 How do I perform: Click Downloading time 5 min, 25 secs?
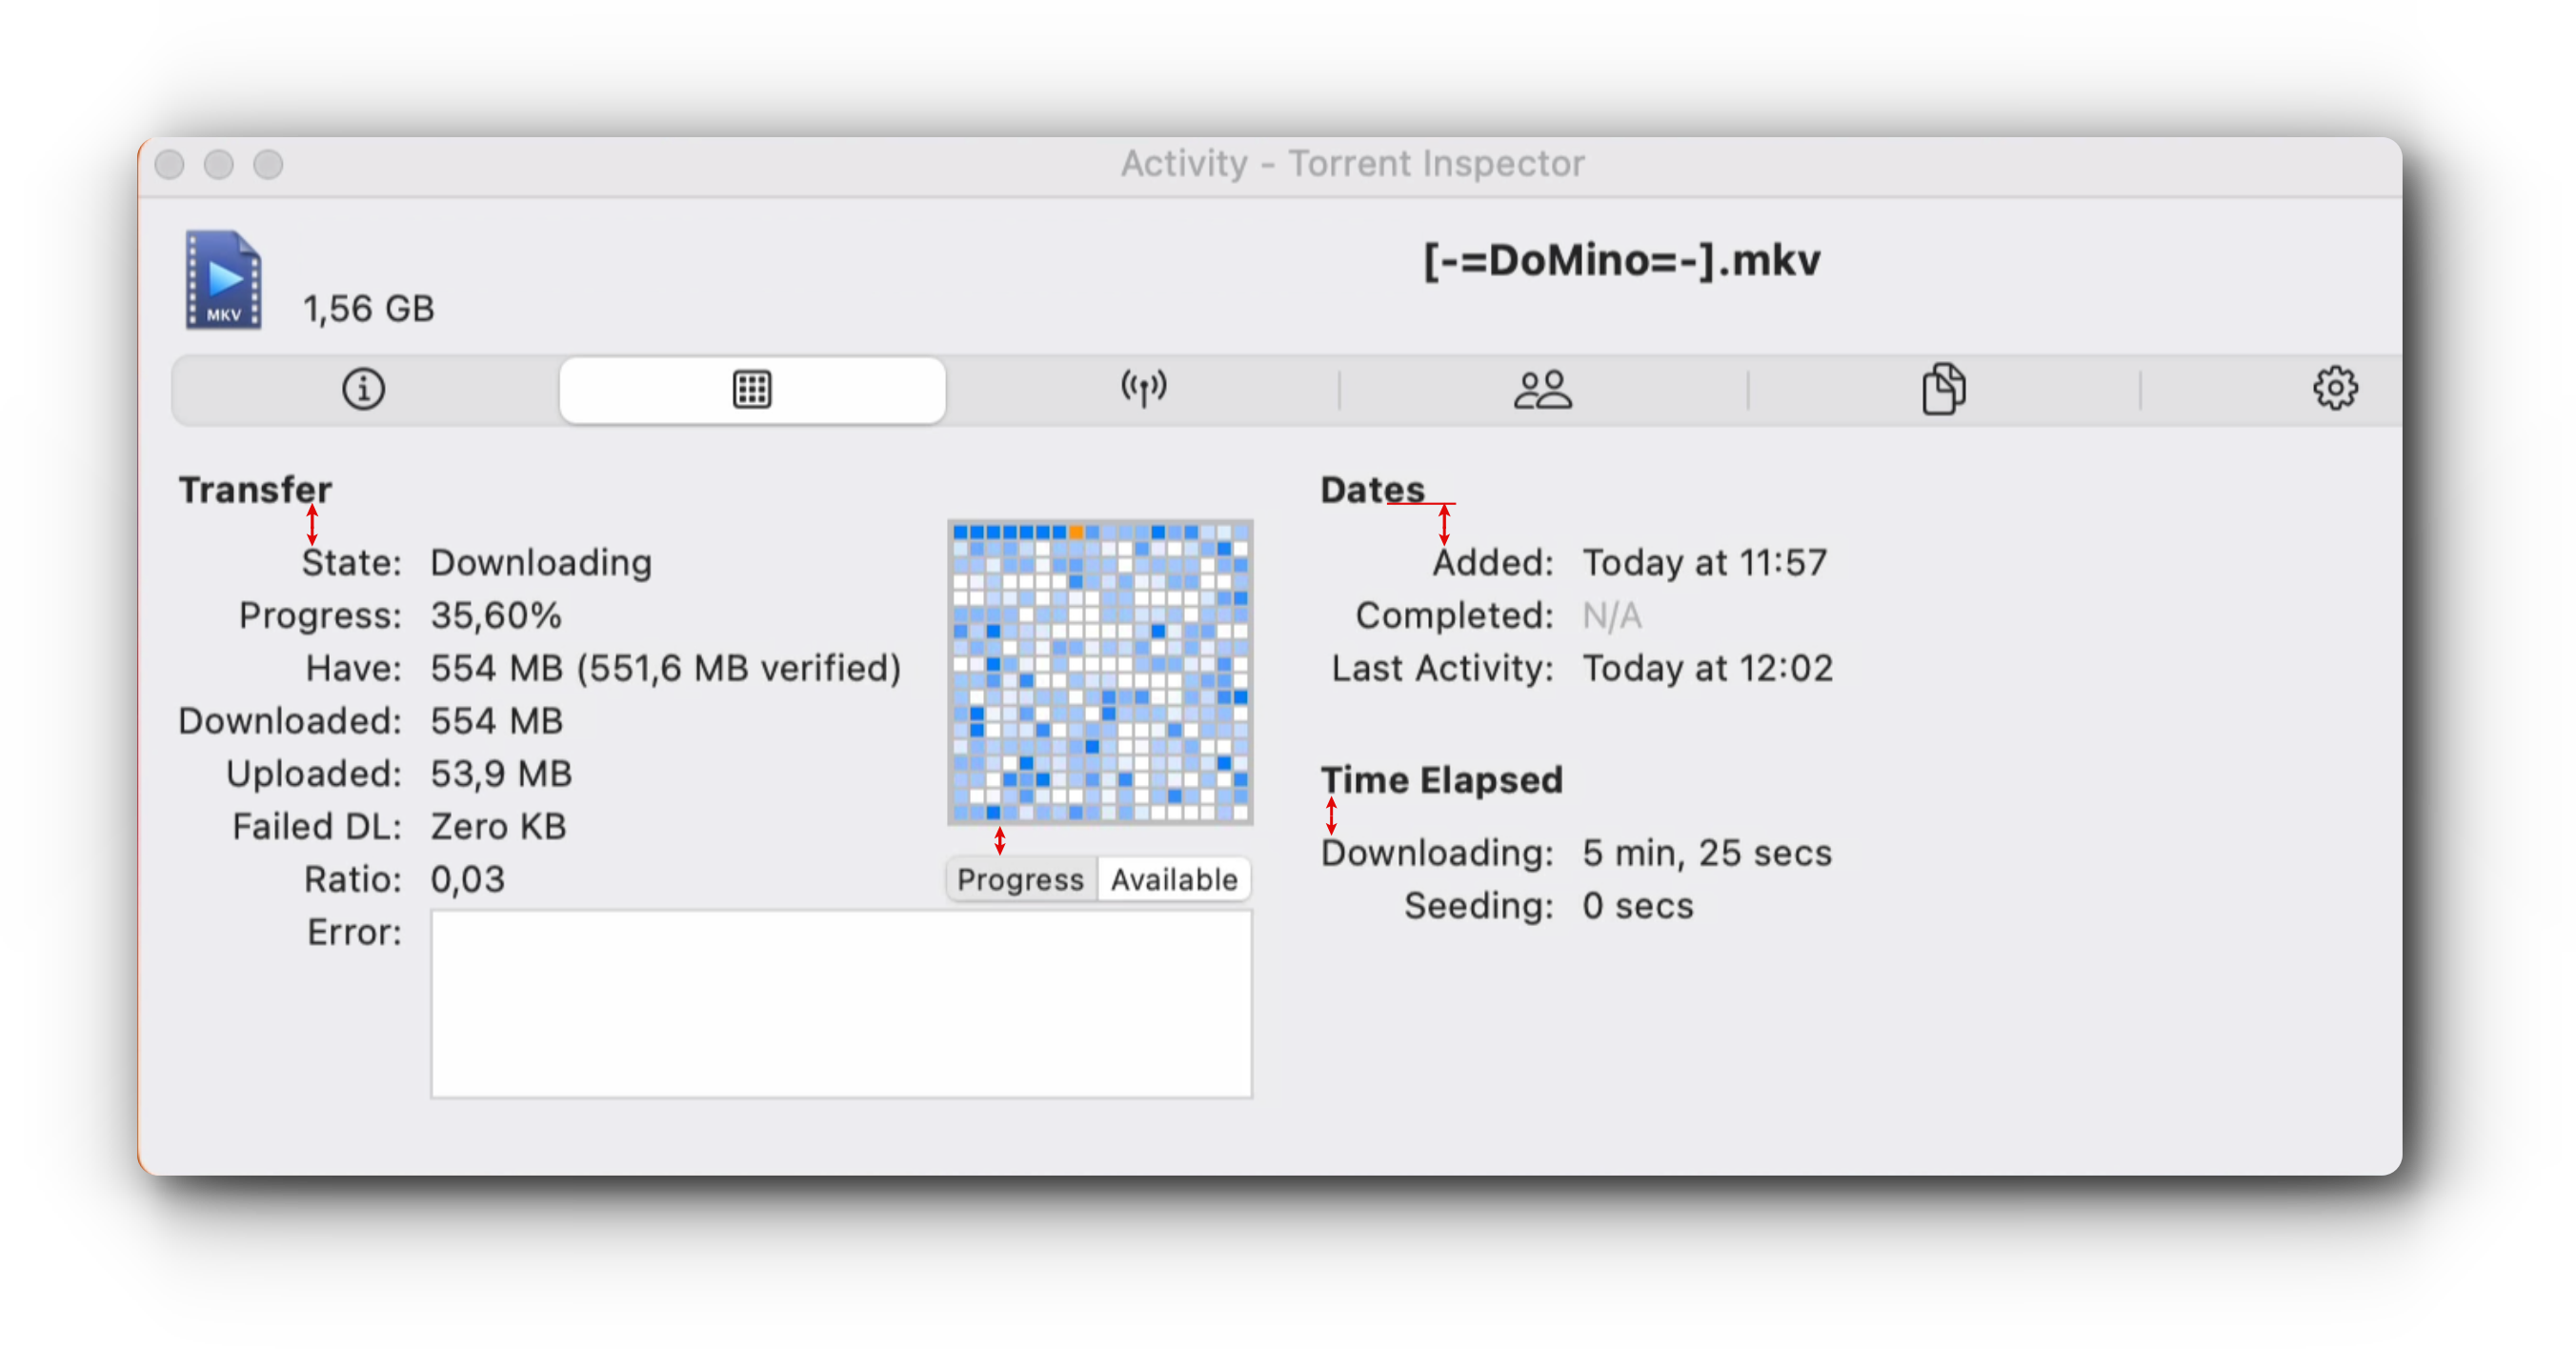point(1706,853)
